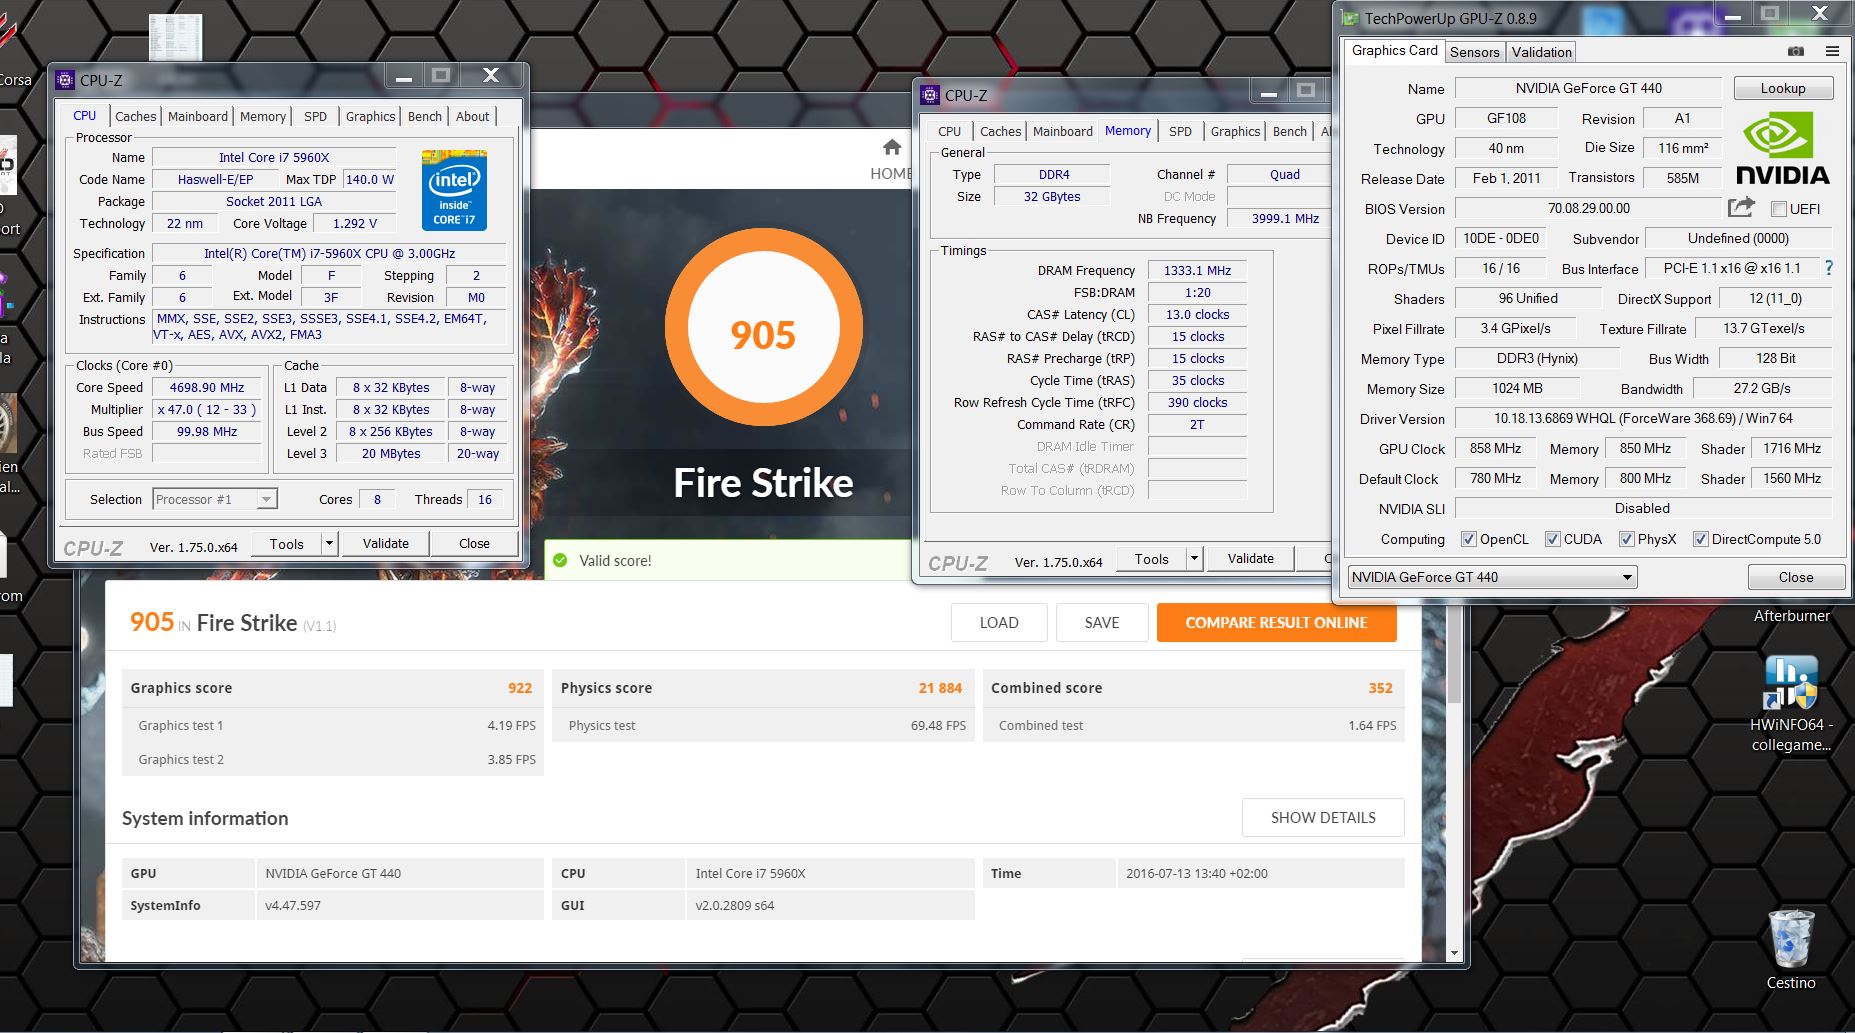Click the 3DMark Home icon
This screenshot has width=1855, height=1033.
(892, 148)
